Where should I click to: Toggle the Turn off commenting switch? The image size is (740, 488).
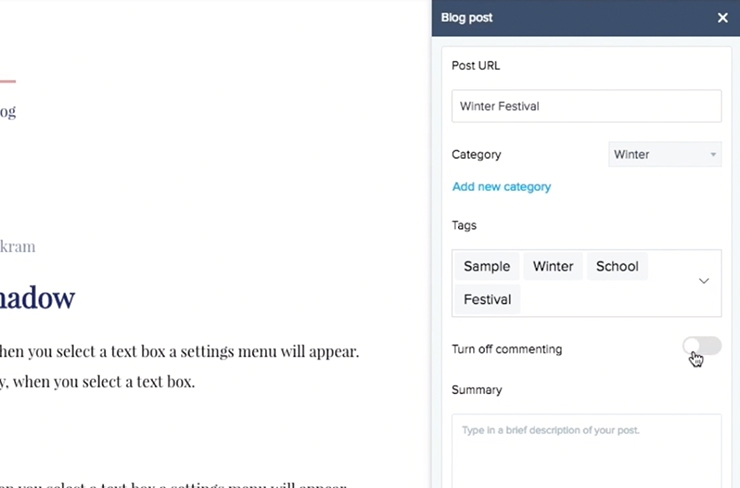(x=702, y=346)
